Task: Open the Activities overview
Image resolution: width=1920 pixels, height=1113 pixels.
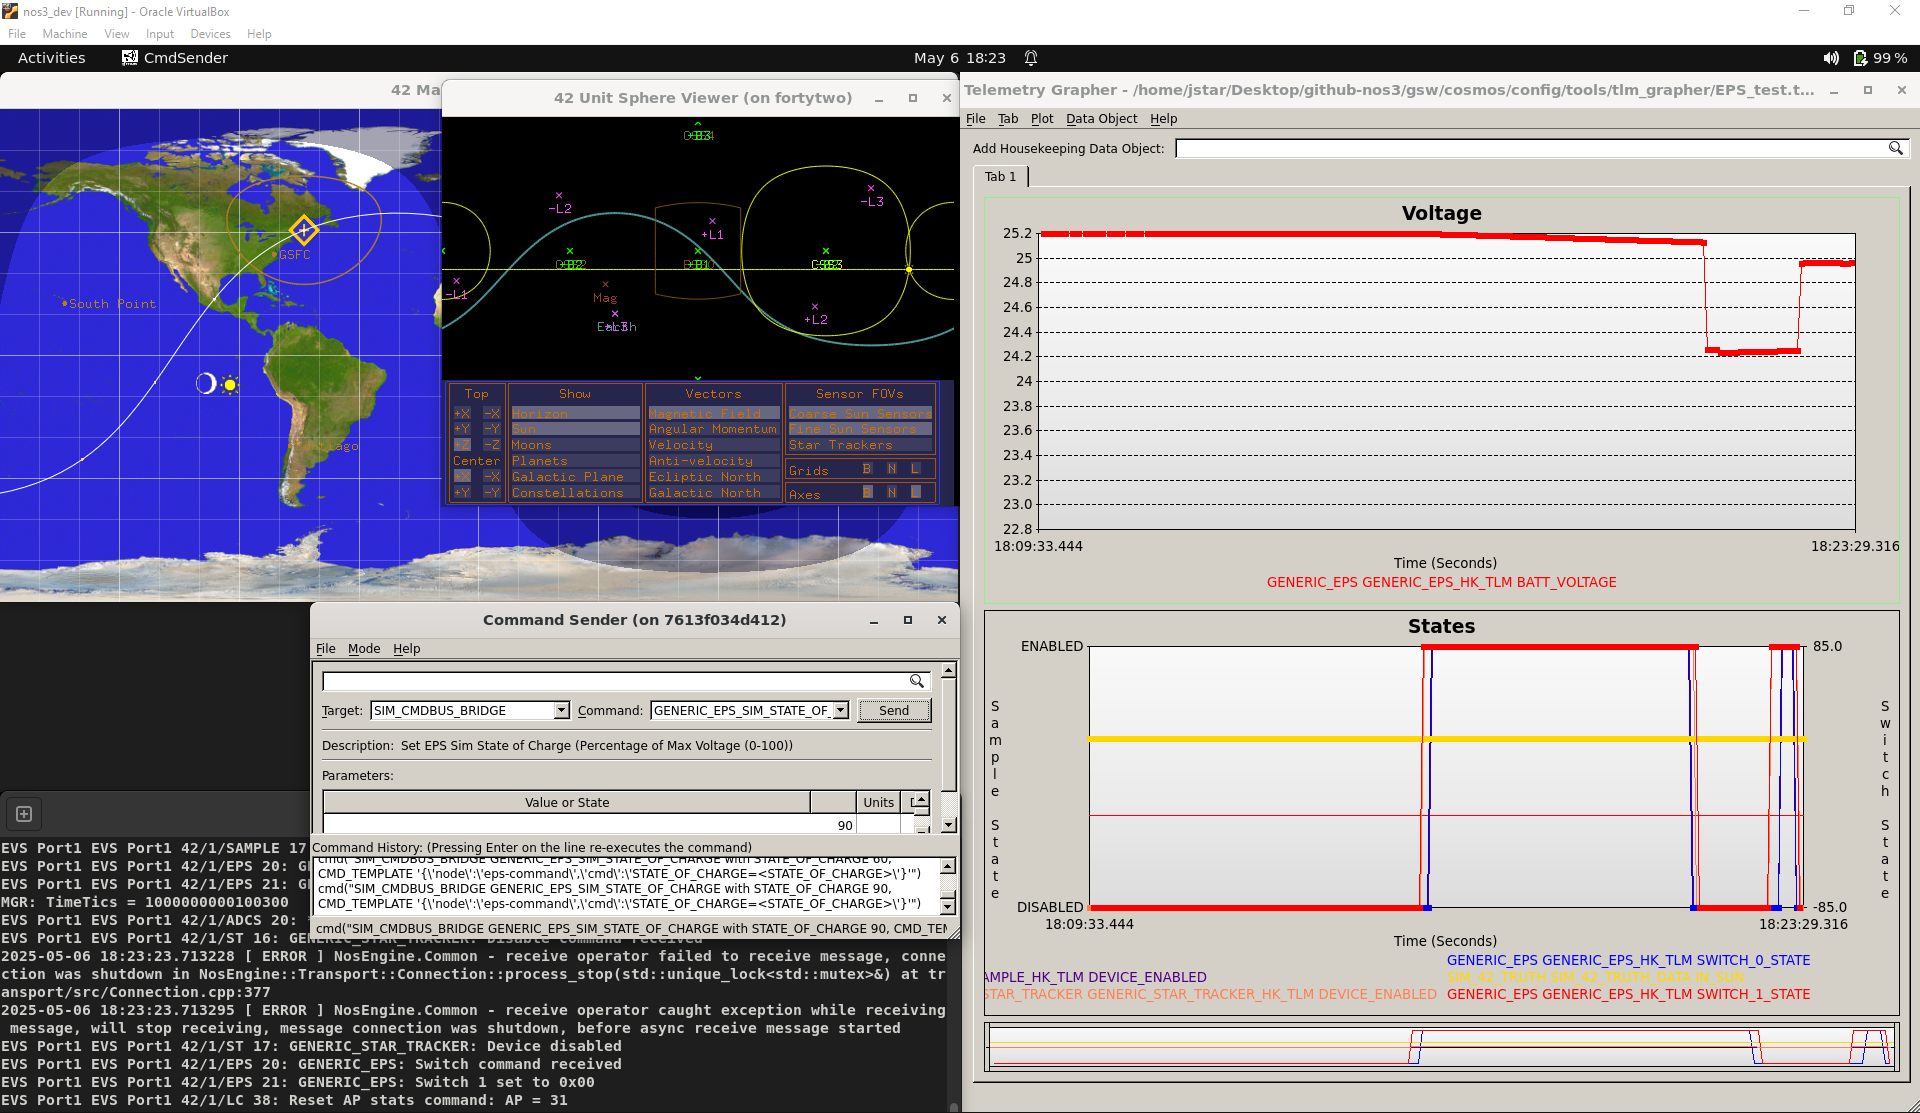Action: [51, 58]
